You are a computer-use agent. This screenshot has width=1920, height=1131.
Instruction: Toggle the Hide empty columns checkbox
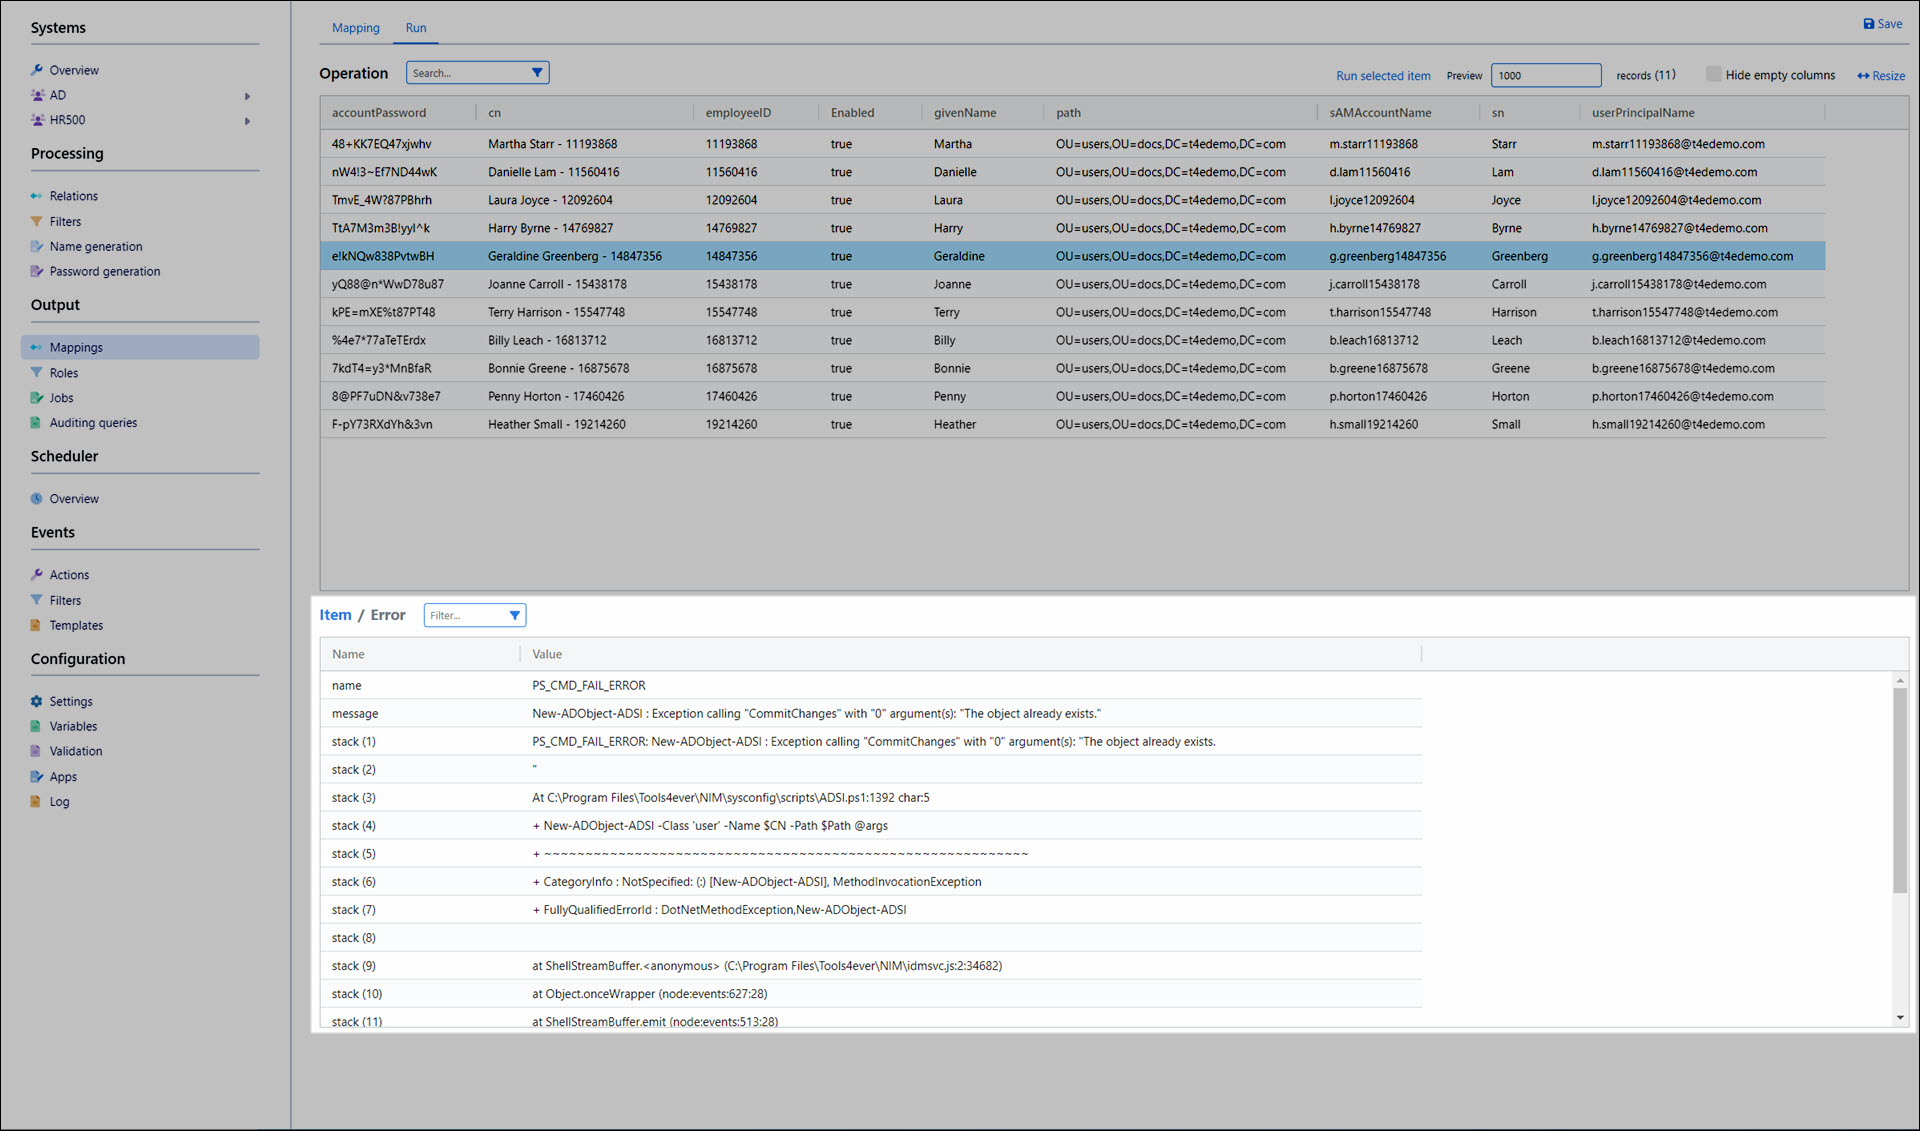pos(1709,75)
